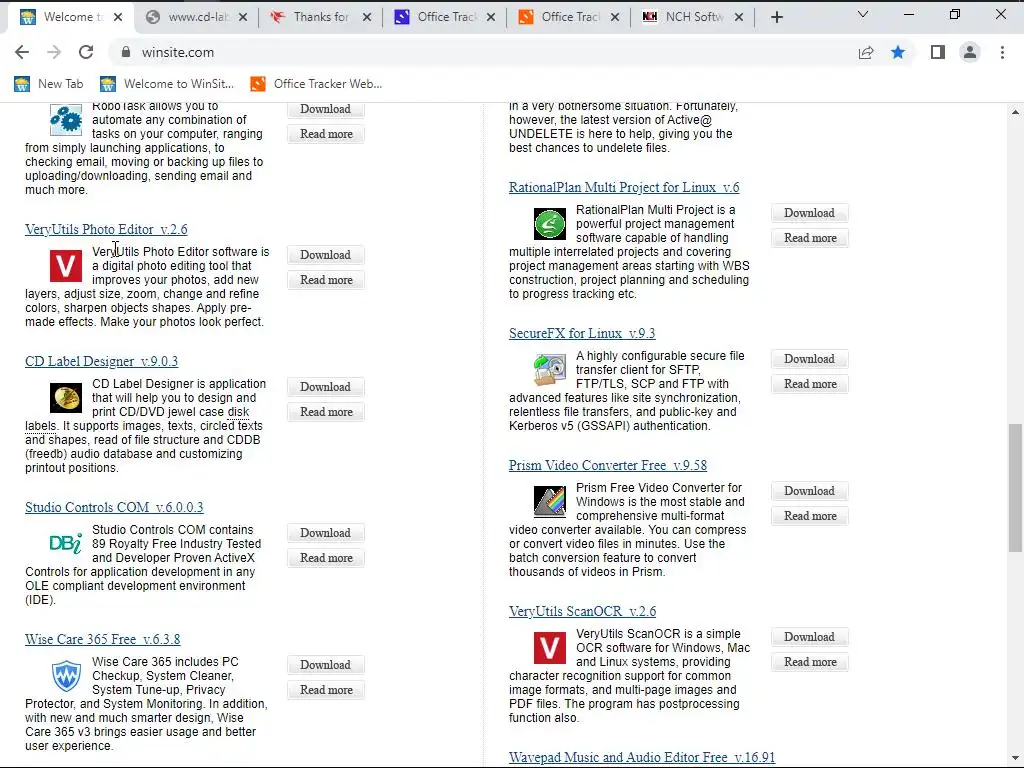Open Chrome's three-dot menu
1024x768 pixels.
(x=1002, y=52)
